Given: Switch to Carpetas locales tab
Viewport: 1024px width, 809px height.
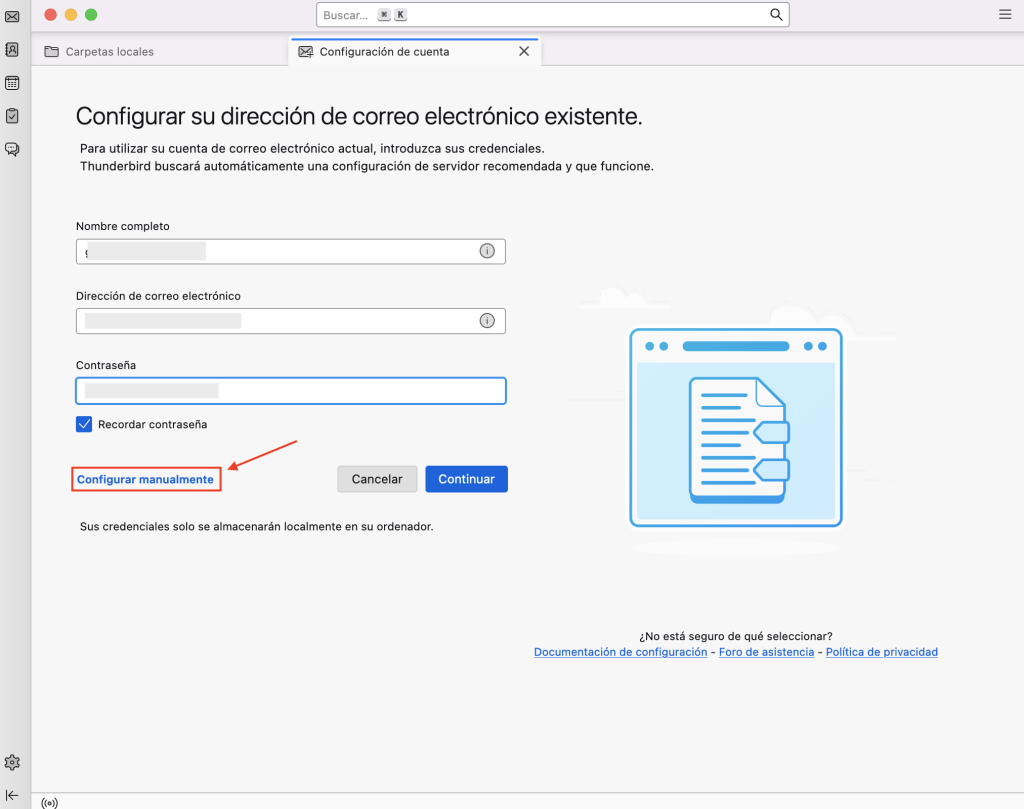Looking at the screenshot, I should [160, 52].
